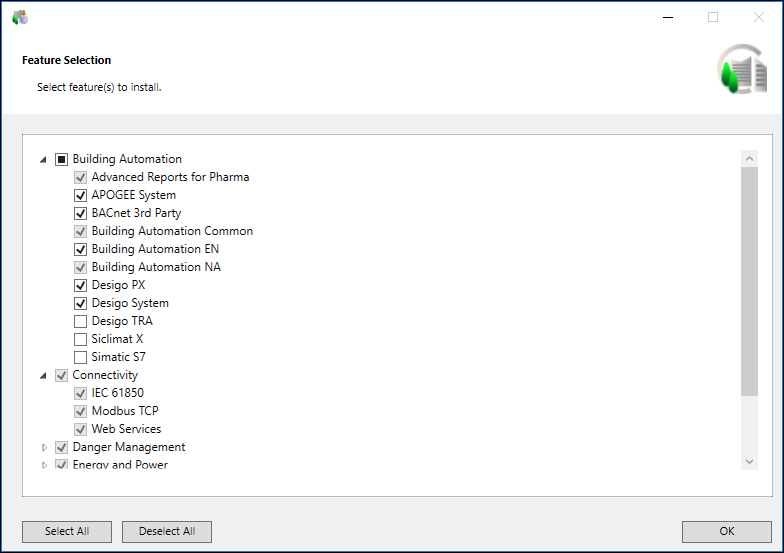784x553 pixels.
Task: Uncheck the BACnet 3rd Party checkbox
Action: pos(81,213)
